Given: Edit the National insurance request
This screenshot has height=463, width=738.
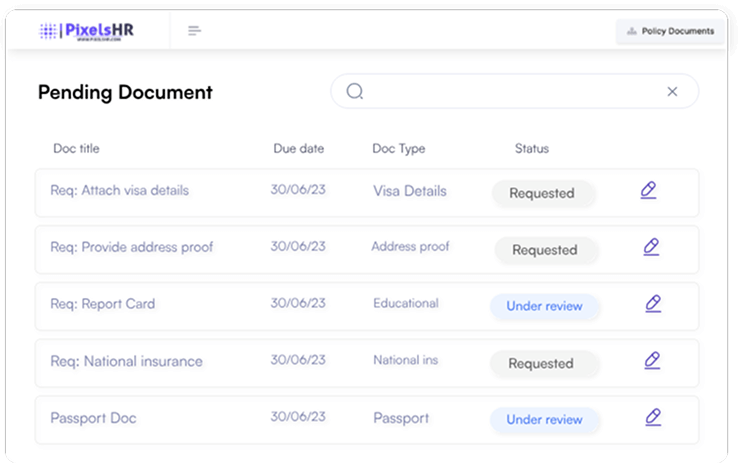Looking at the screenshot, I should 652,360.
